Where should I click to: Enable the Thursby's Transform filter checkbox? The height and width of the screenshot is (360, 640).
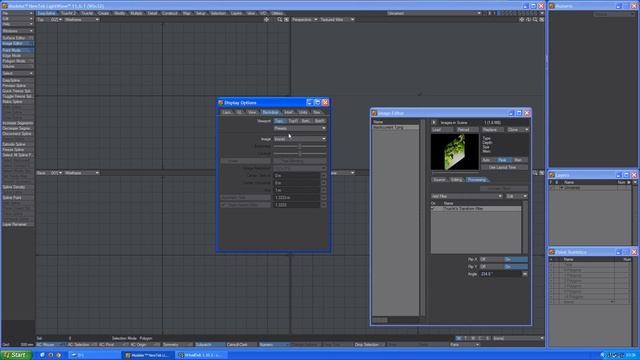click(x=433, y=209)
